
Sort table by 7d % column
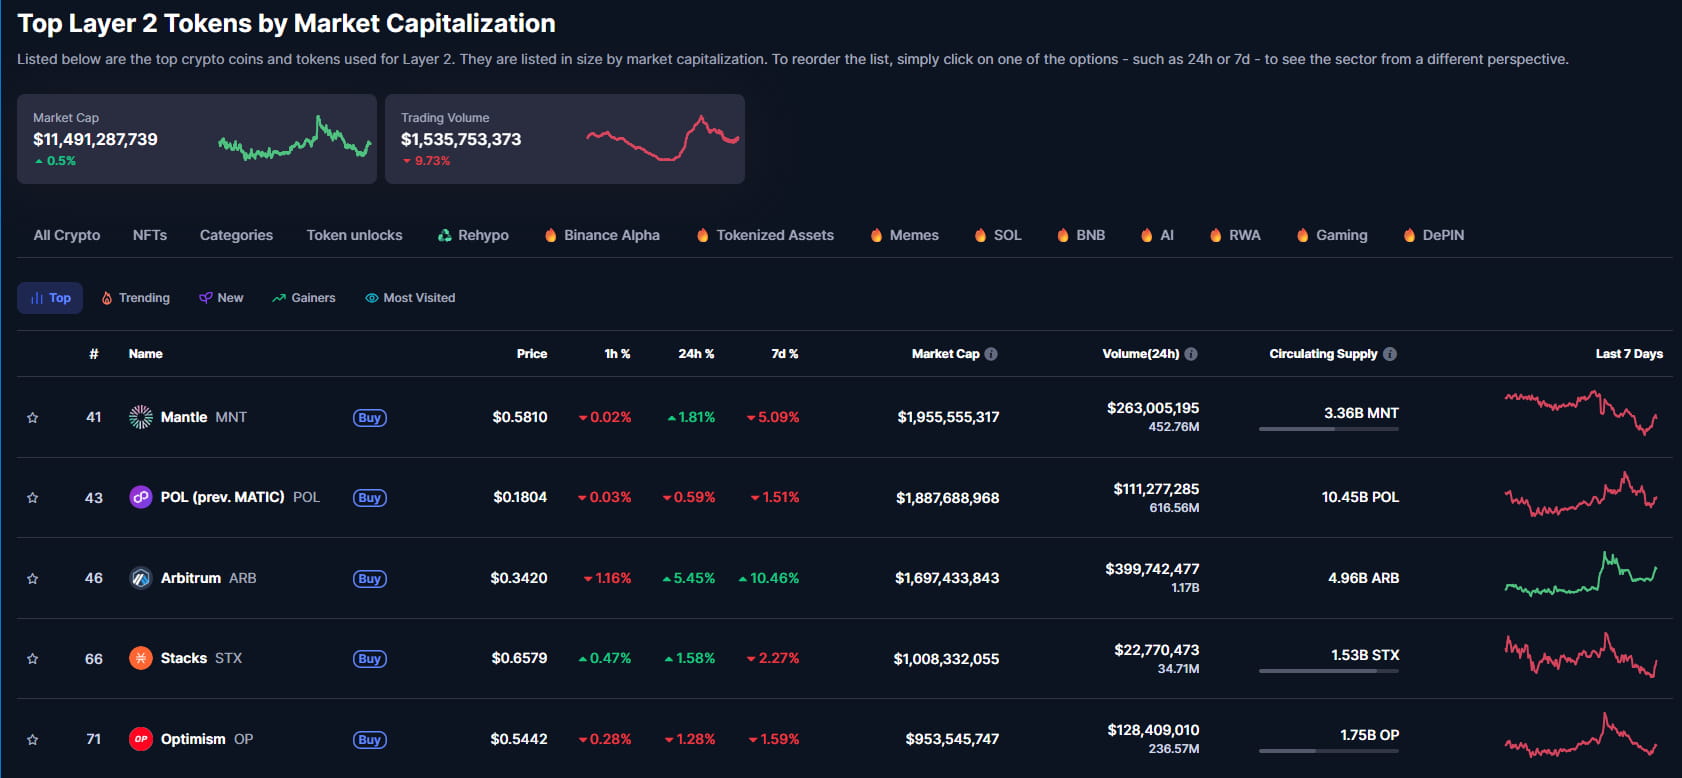tap(785, 354)
